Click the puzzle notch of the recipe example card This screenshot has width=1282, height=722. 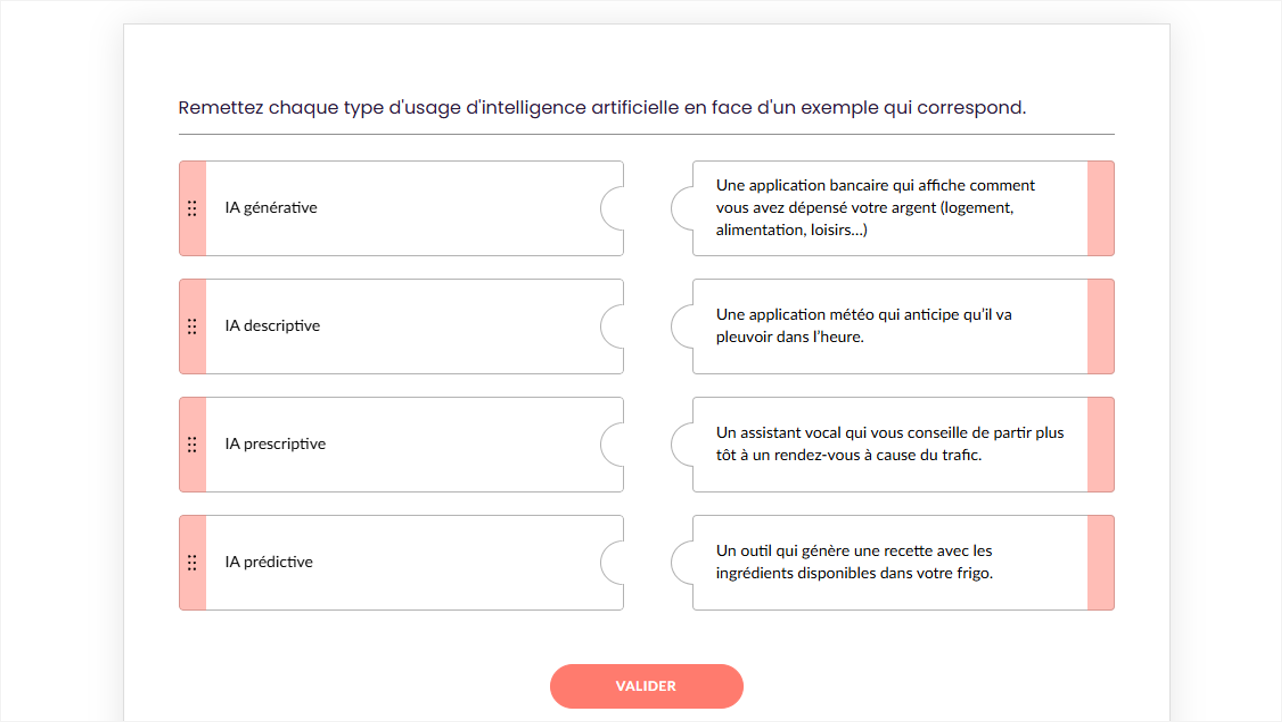[x=682, y=562]
